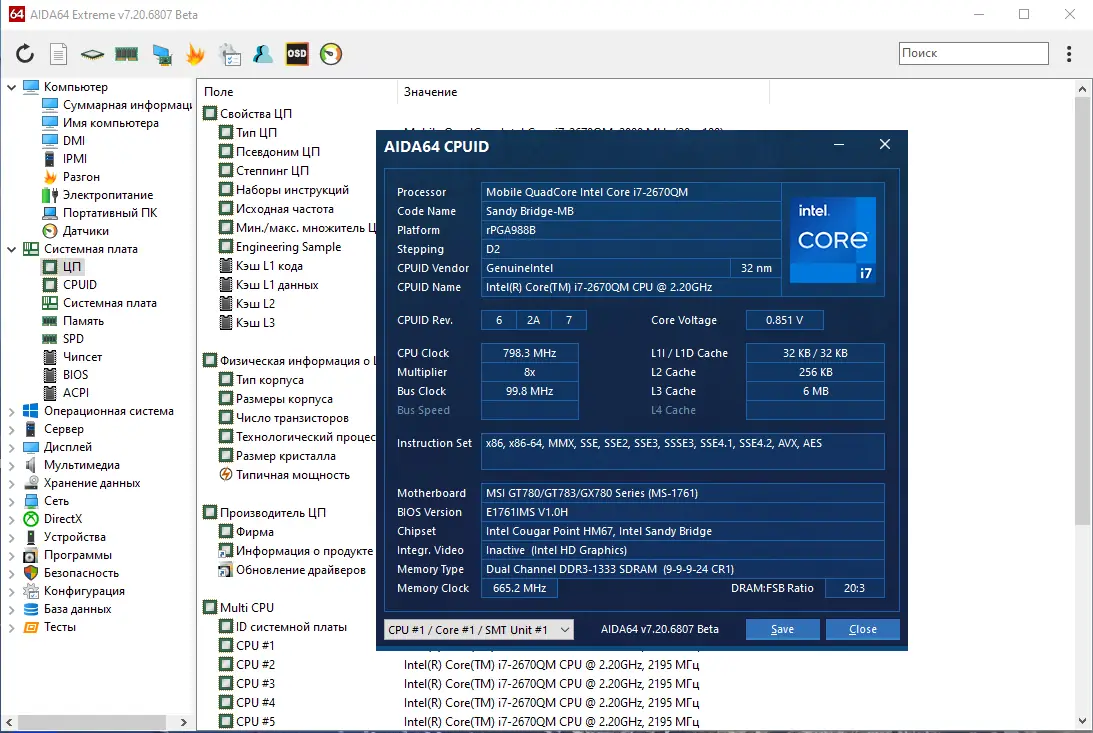Open the CPU core selector dropdown

[479, 629]
